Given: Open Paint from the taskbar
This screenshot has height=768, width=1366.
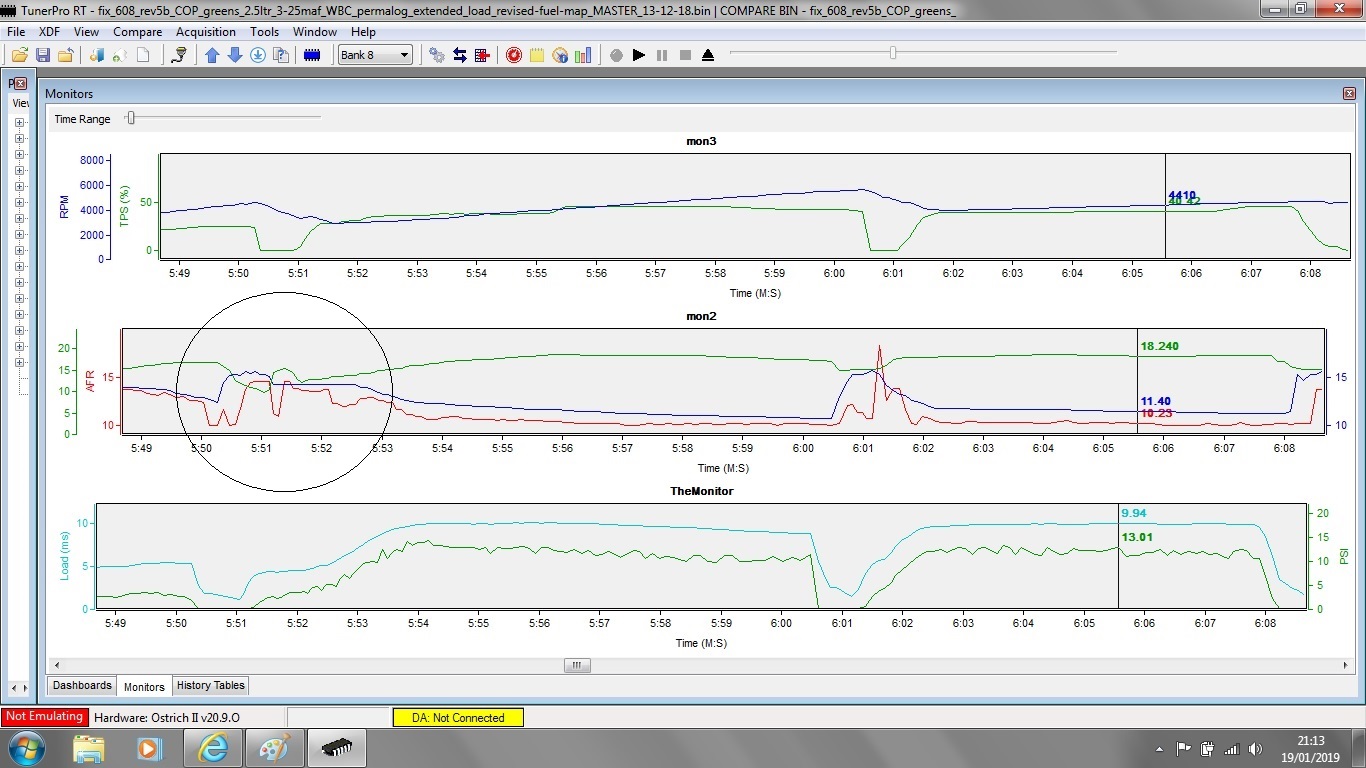Looking at the screenshot, I should [275, 748].
